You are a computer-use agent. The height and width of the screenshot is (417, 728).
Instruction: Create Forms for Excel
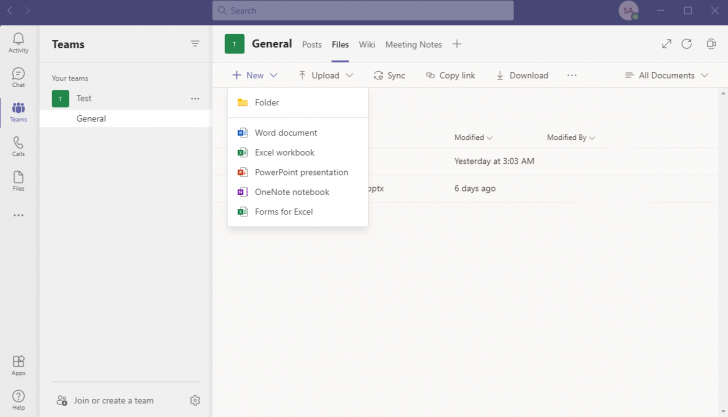click(298, 212)
